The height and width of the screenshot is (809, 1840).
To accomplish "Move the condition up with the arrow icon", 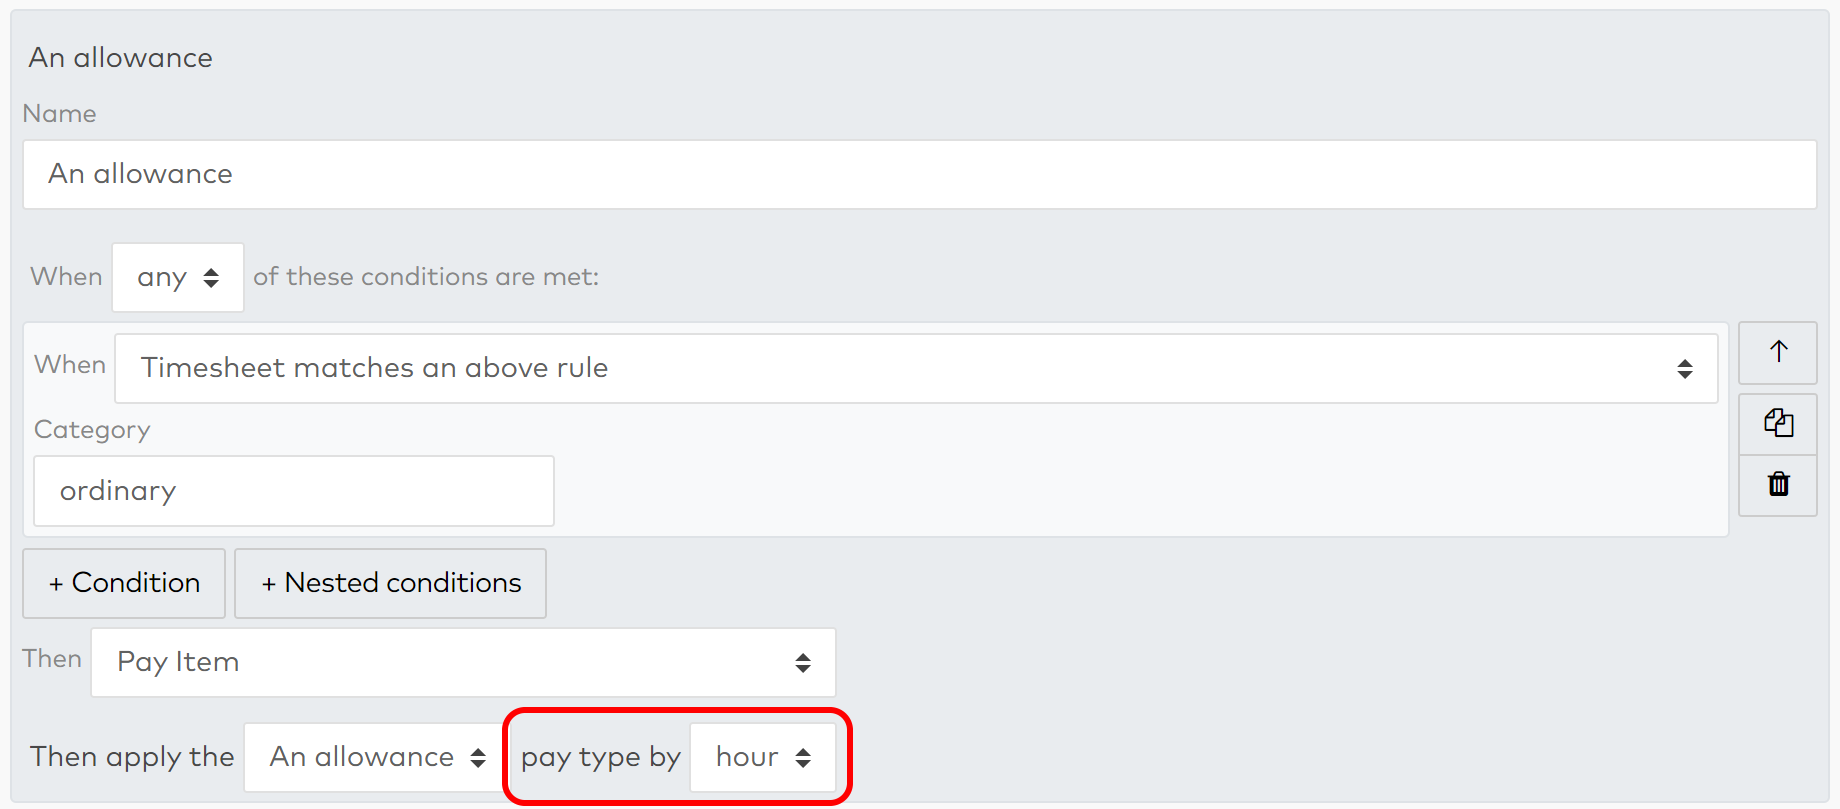I will pos(1778,352).
